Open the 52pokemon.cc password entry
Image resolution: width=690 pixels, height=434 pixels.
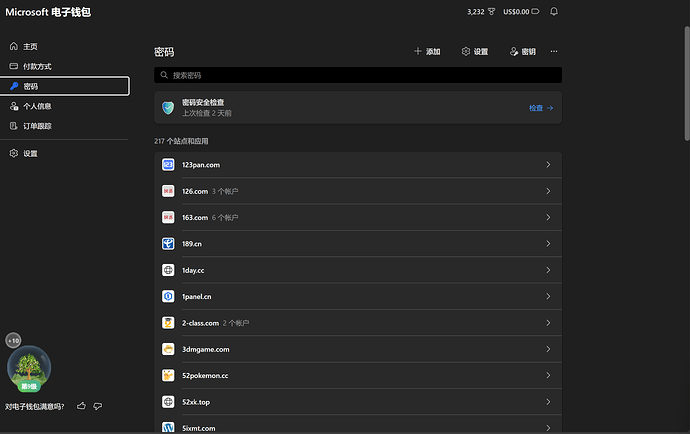(358, 375)
